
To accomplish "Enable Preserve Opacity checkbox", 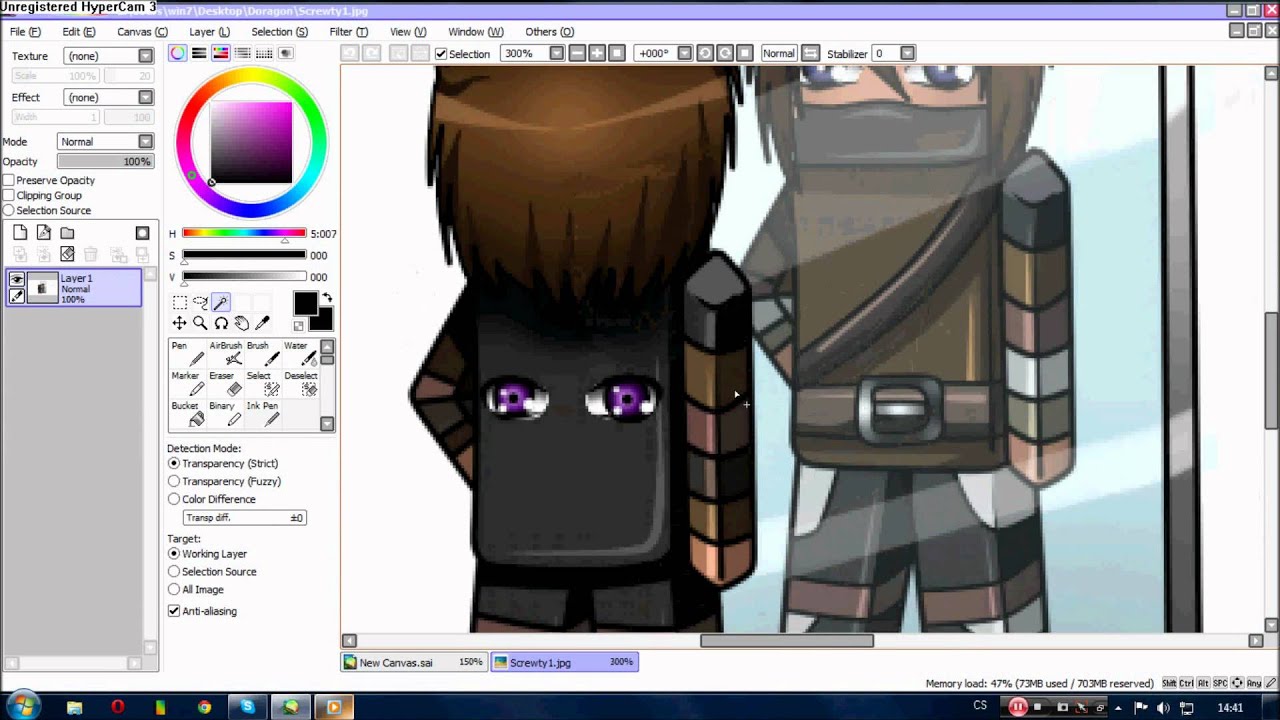I will pos(9,180).
